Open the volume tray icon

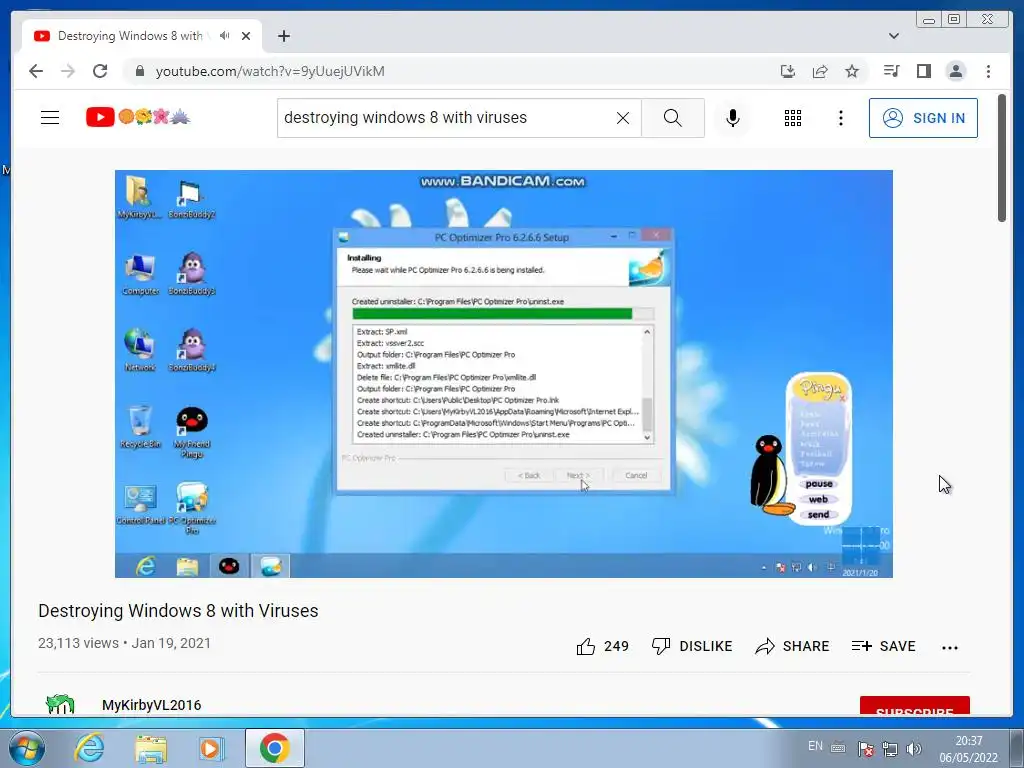click(x=914, y=749)
